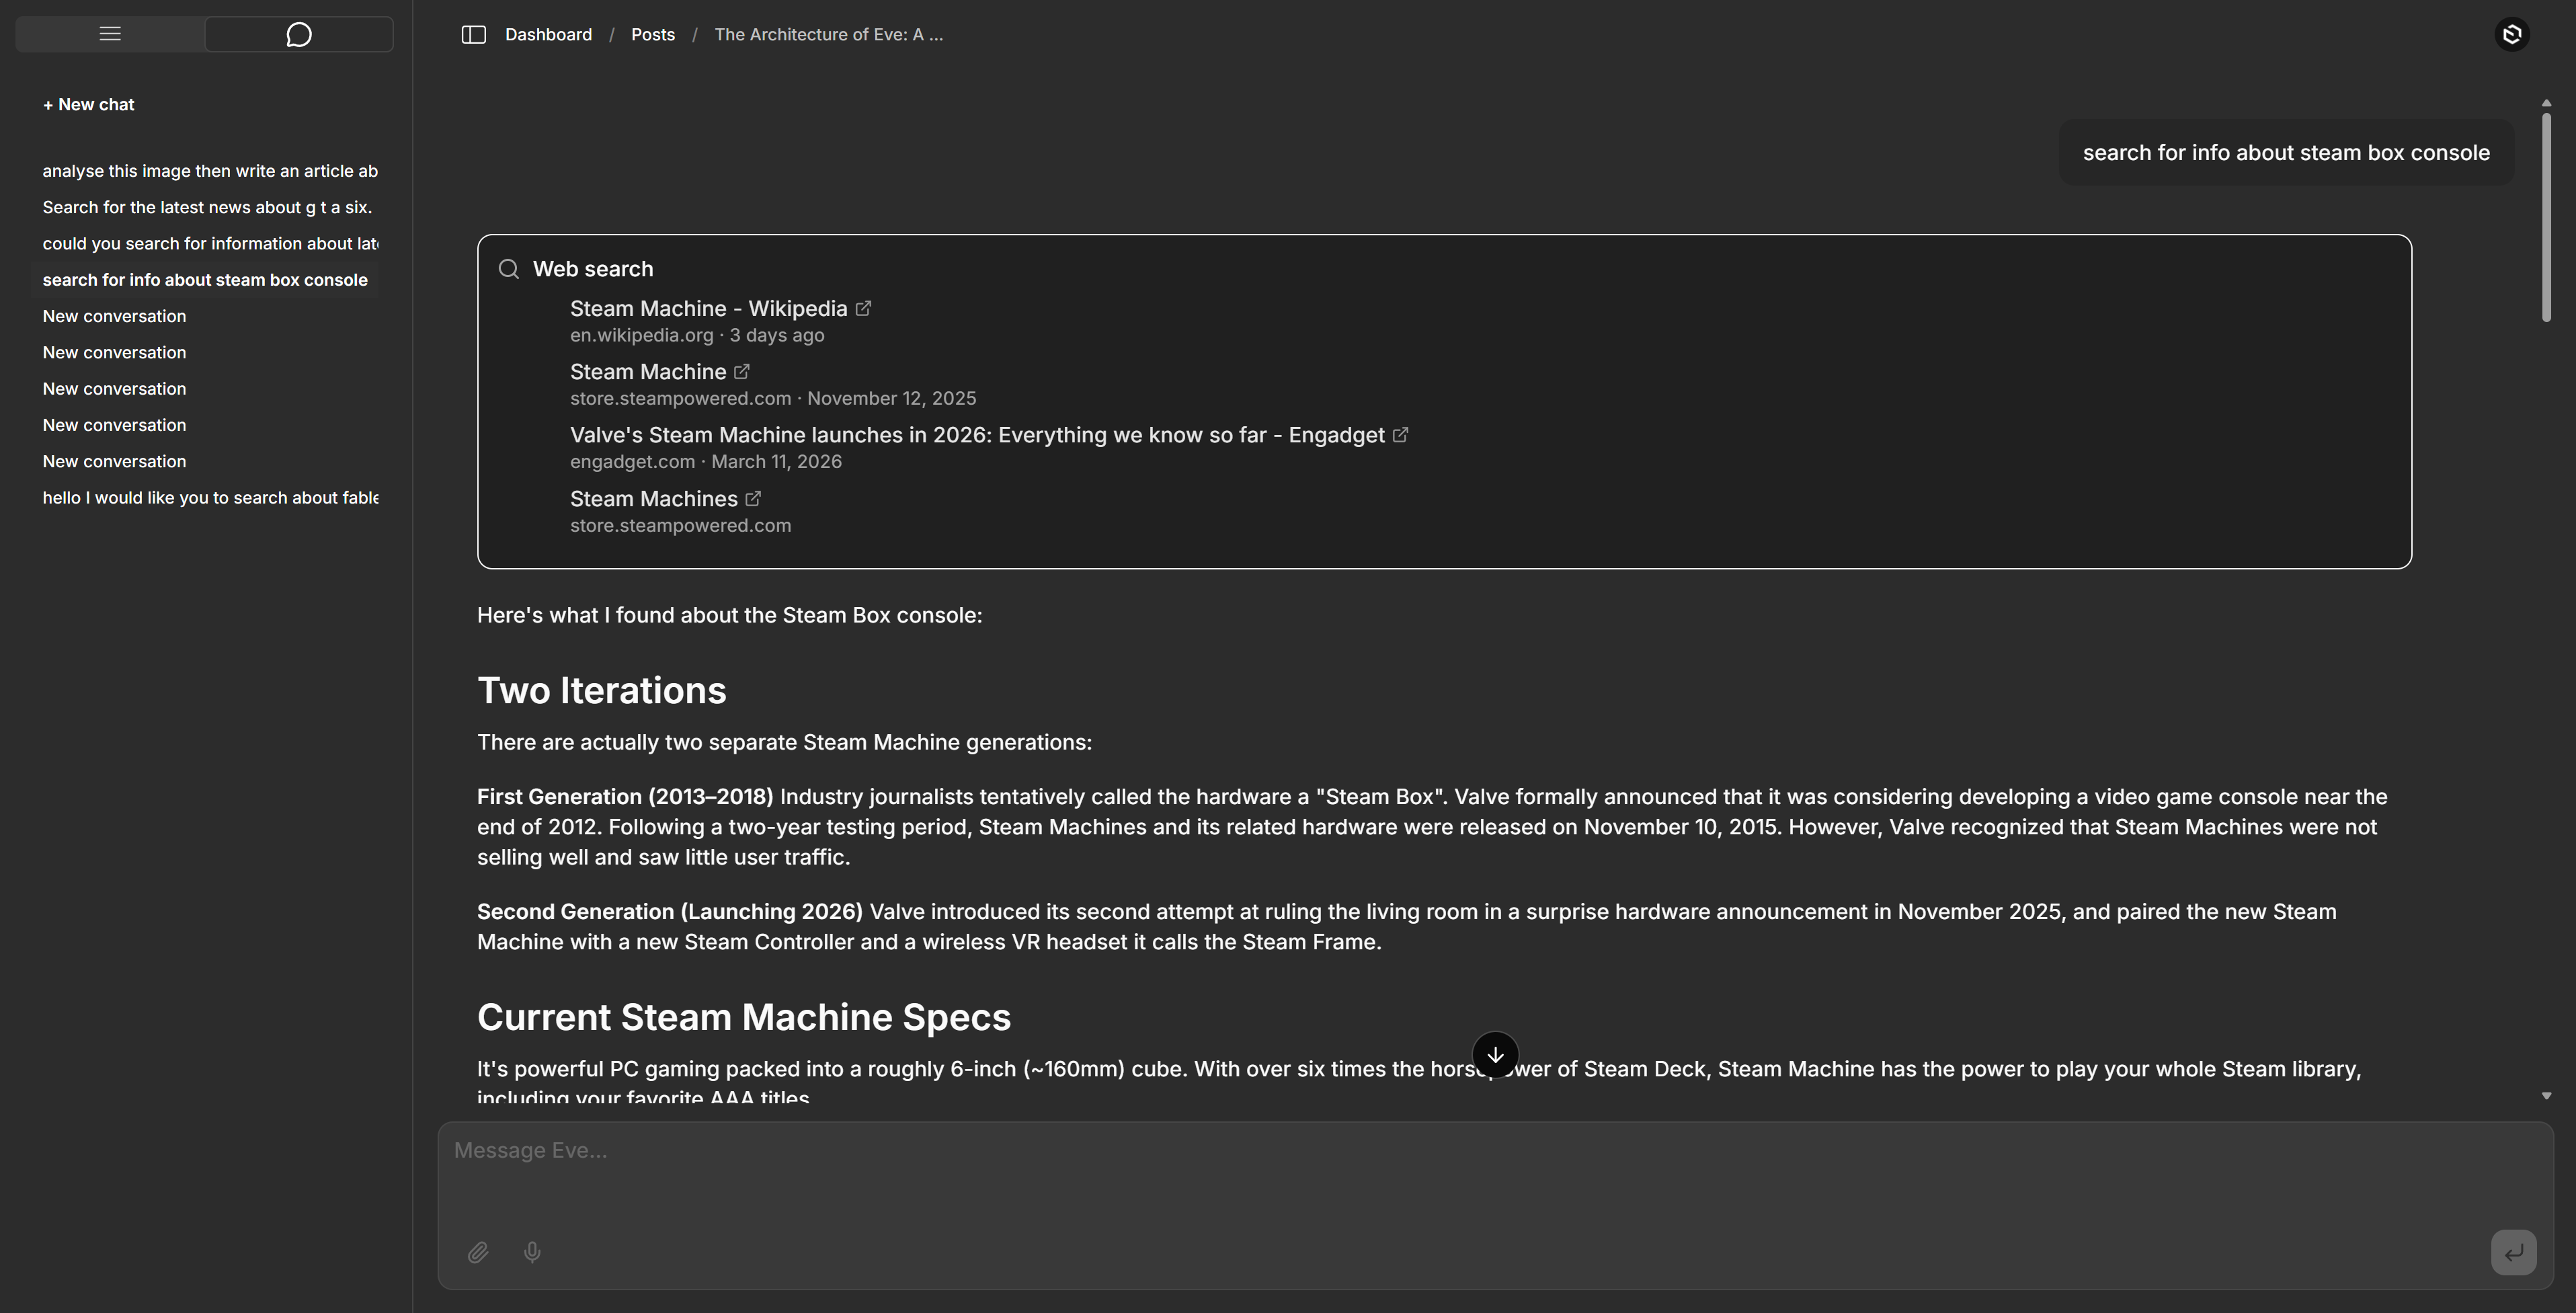Select 'search for info about steam box console' chat
Image resolution: width=2576 pixels, height=1313 pixels.
click(x=205, y=280)
